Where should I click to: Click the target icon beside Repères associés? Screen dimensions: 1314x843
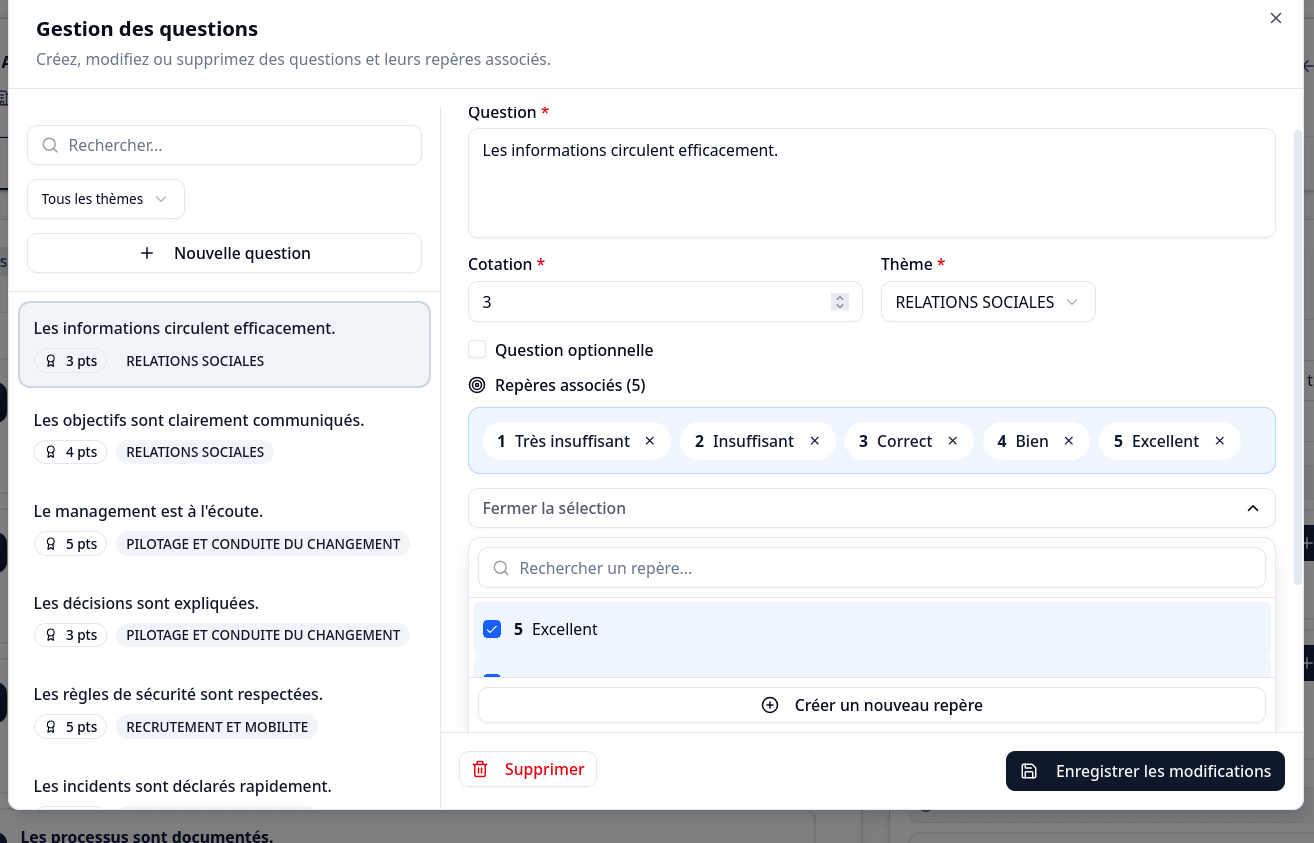click(477, 385)
